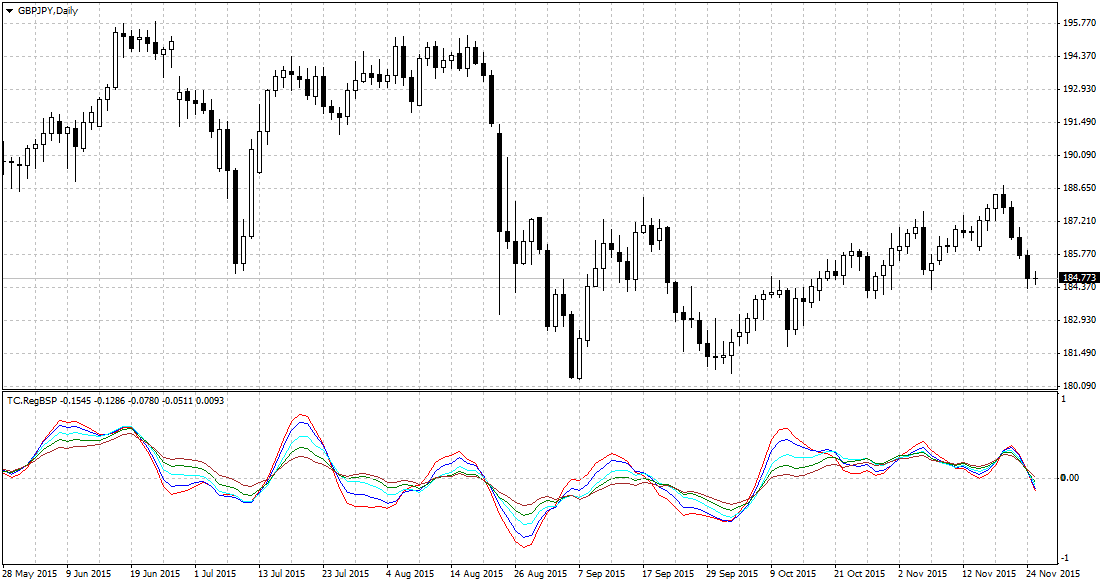Open the chart menu triangle beside GBPJPY,Daily
The image size is (1100, 582).
click(x=9, y=11)
